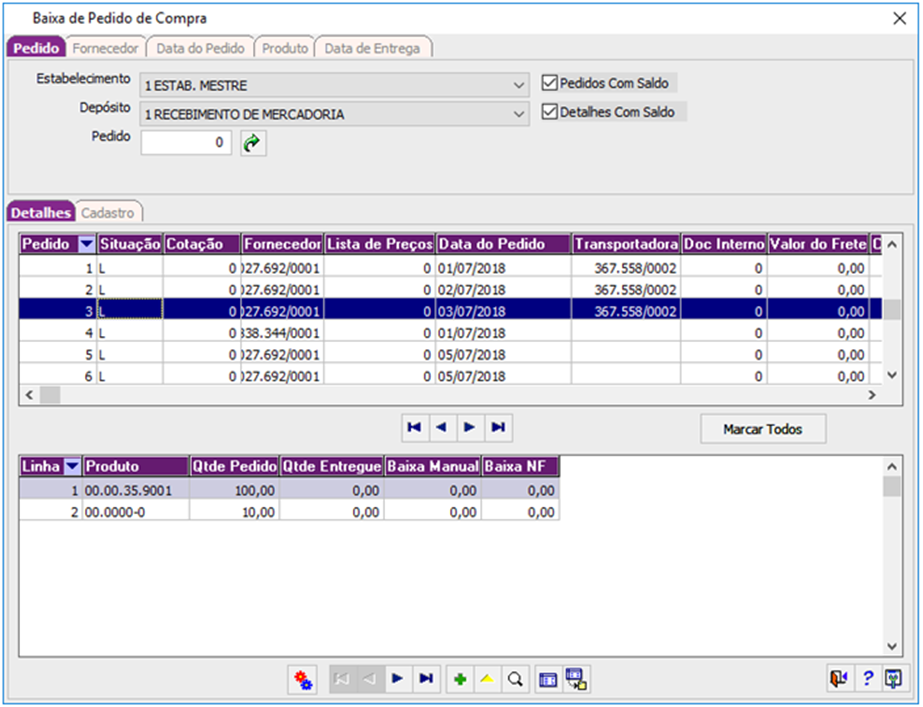Select product 00.00.35.9001 row

tap(289, 490)
